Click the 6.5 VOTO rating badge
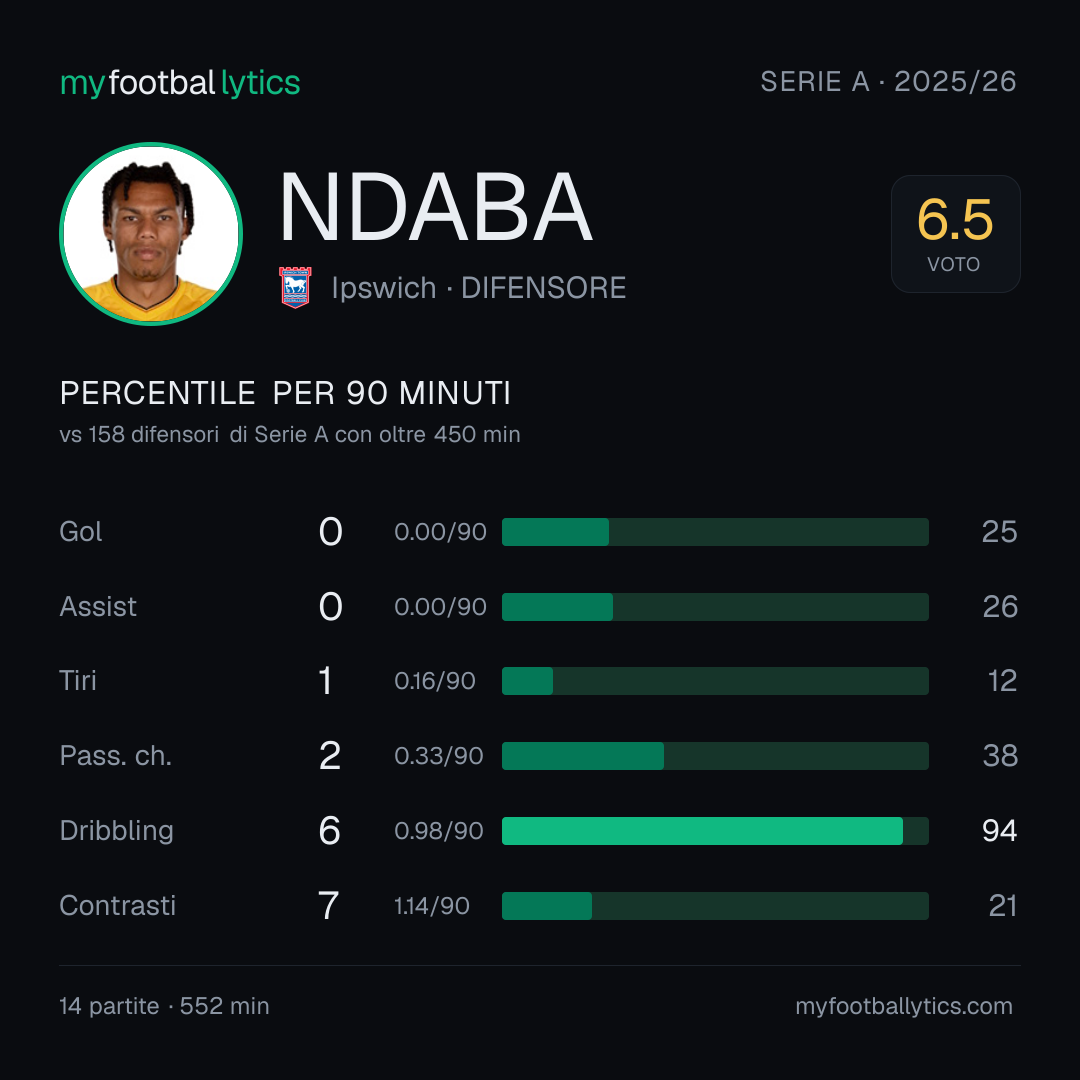This screenshot has height=1080, width=1080. point(955,233)
